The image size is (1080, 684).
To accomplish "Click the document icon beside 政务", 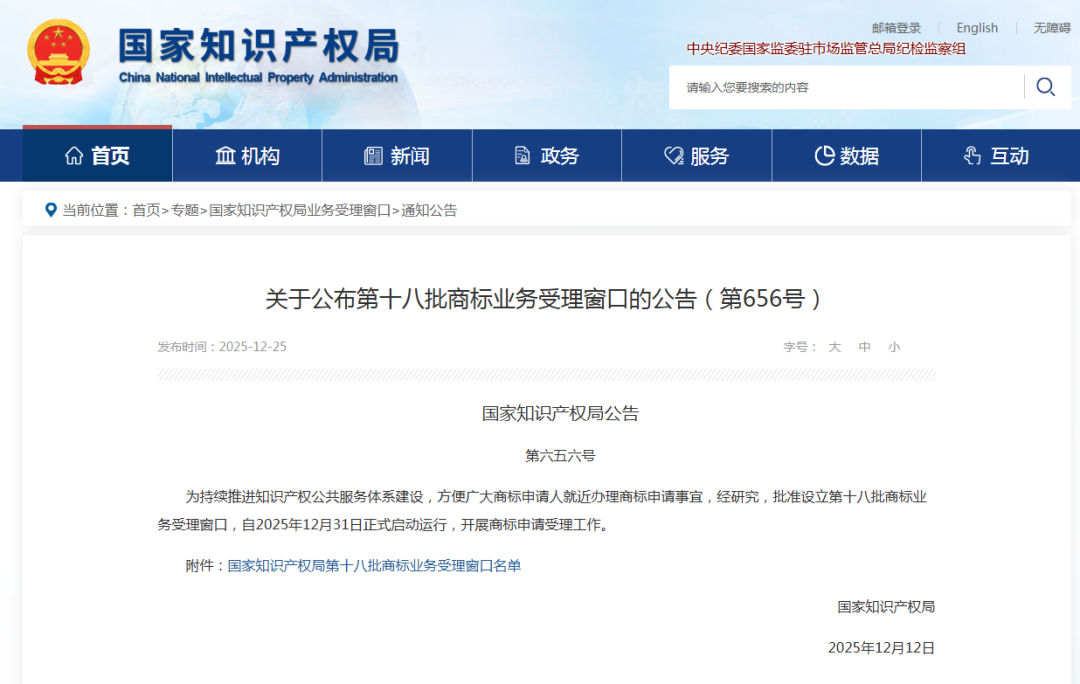I will (x=522, y=156).
